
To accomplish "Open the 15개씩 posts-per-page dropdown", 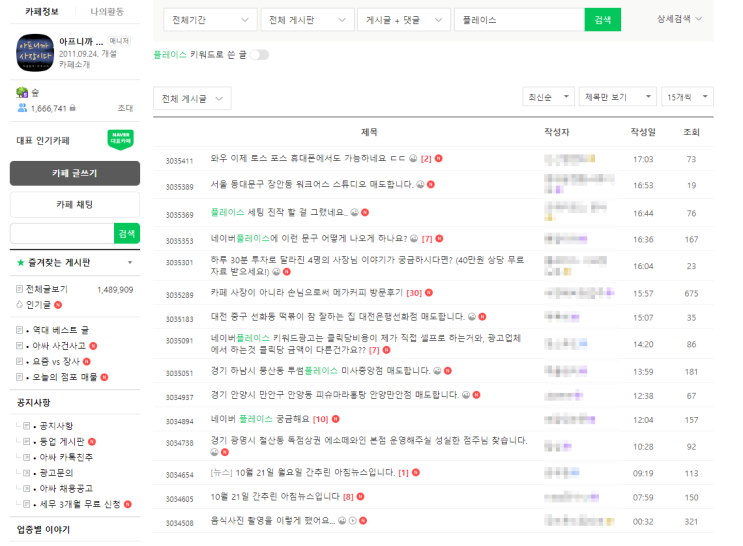I will coord(687,97).
